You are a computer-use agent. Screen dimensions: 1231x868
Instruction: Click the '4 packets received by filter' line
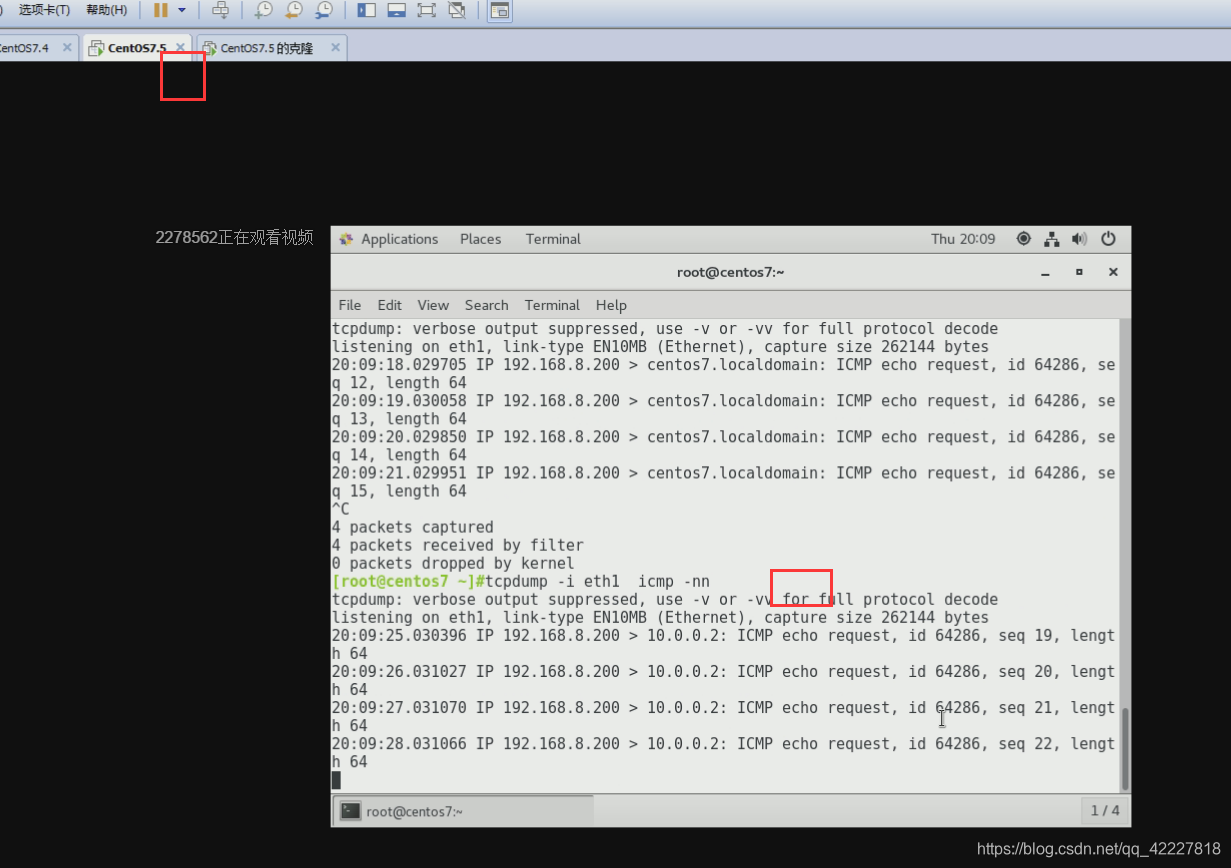pos(457,545)
